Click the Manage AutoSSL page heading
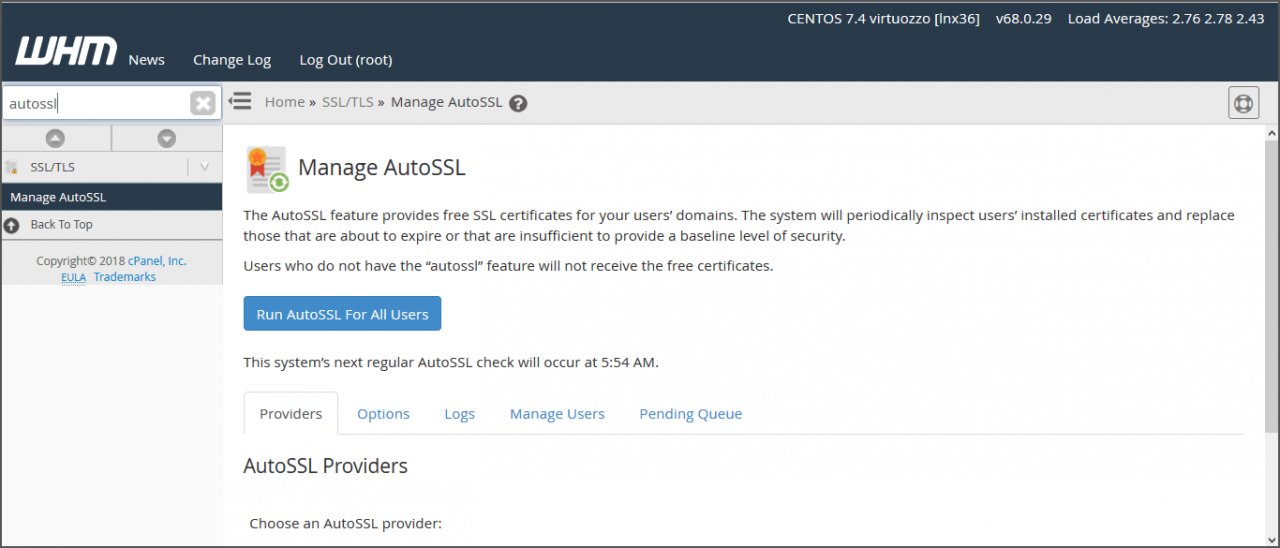 tap(382, 167)
